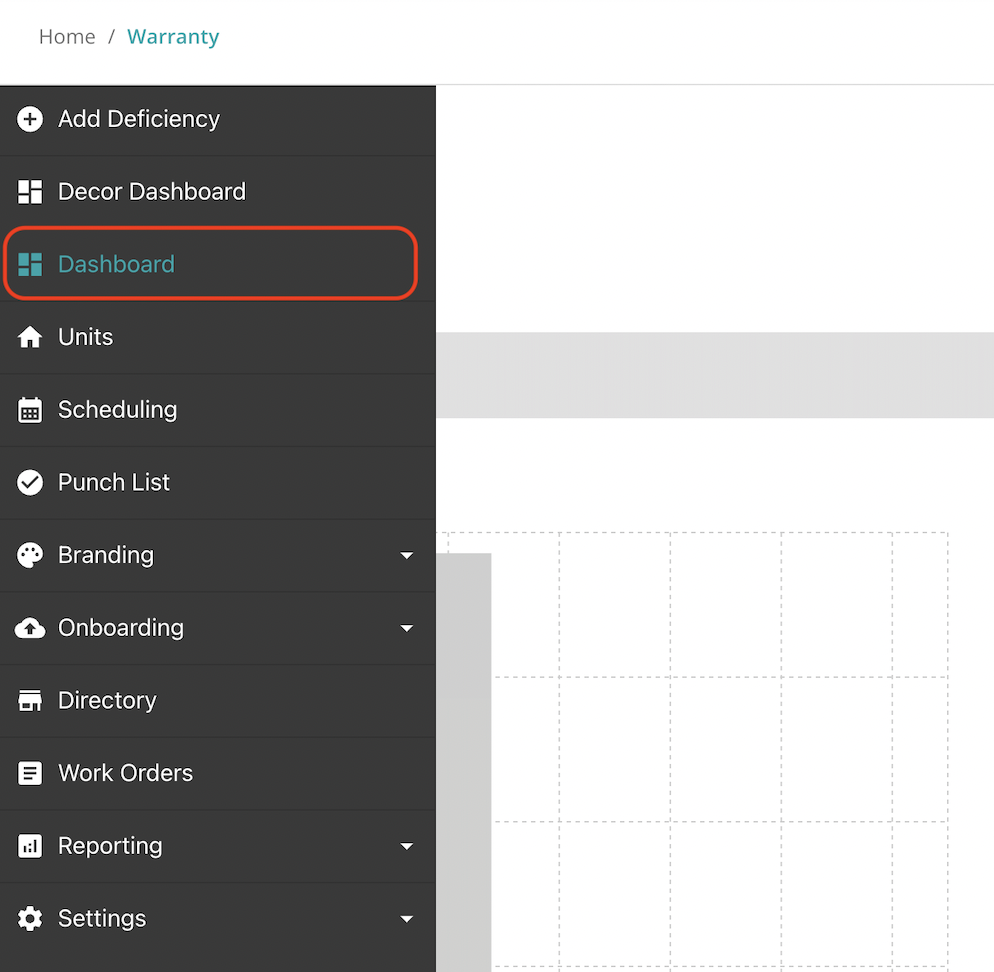Click the Warranty breadcrumb link
Image resolution: width=994 pixels, height=972 pixels.
(173, 37)
